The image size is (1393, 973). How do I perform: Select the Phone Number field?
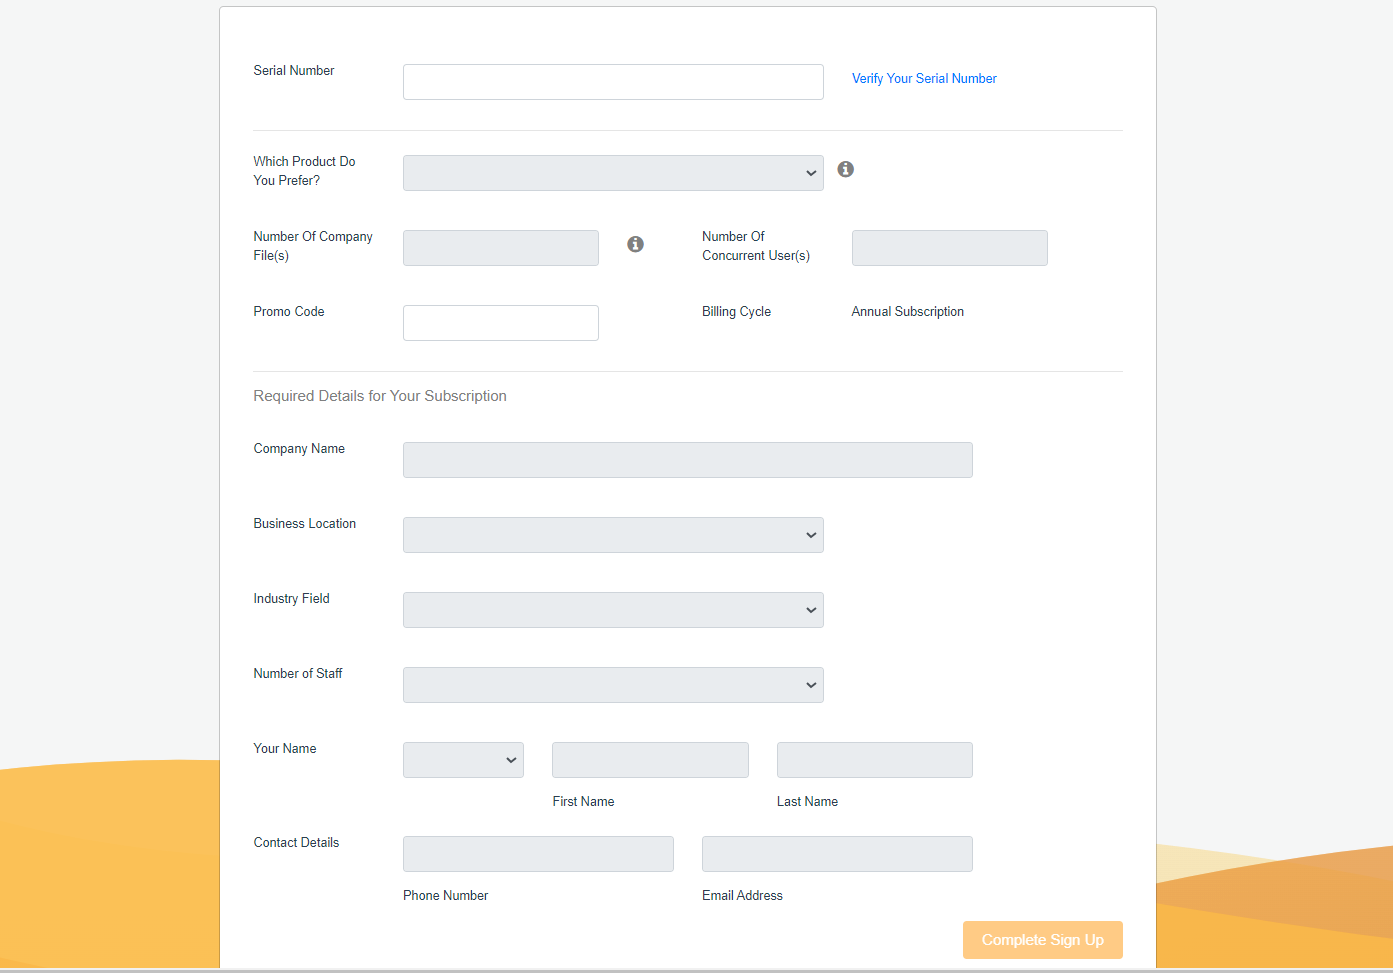tap(538, 854)
